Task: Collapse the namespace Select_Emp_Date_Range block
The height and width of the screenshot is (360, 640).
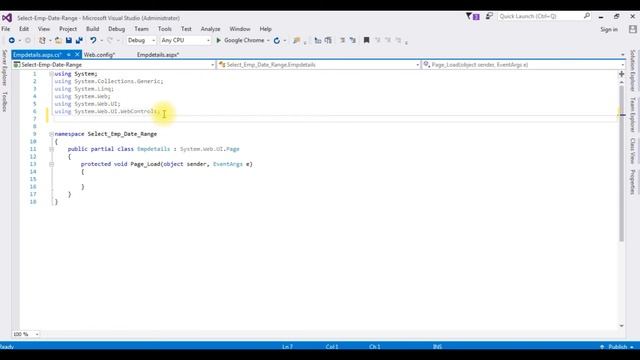Action: [51, 134]
